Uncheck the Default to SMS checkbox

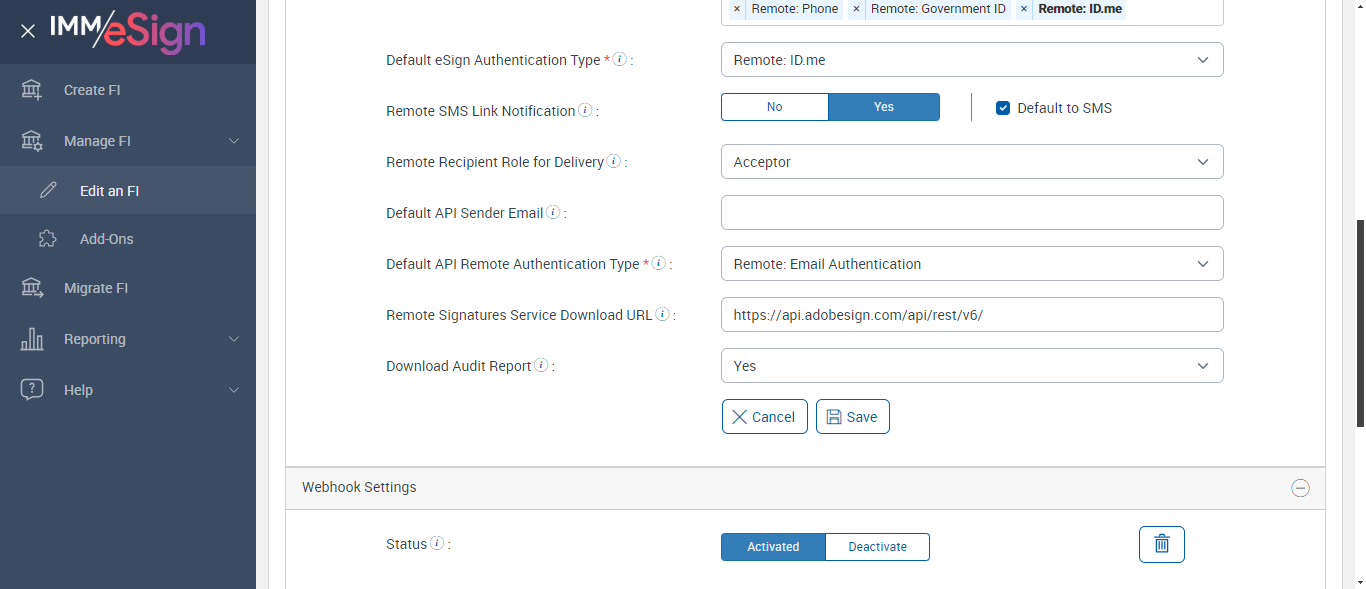(1003, 108)
